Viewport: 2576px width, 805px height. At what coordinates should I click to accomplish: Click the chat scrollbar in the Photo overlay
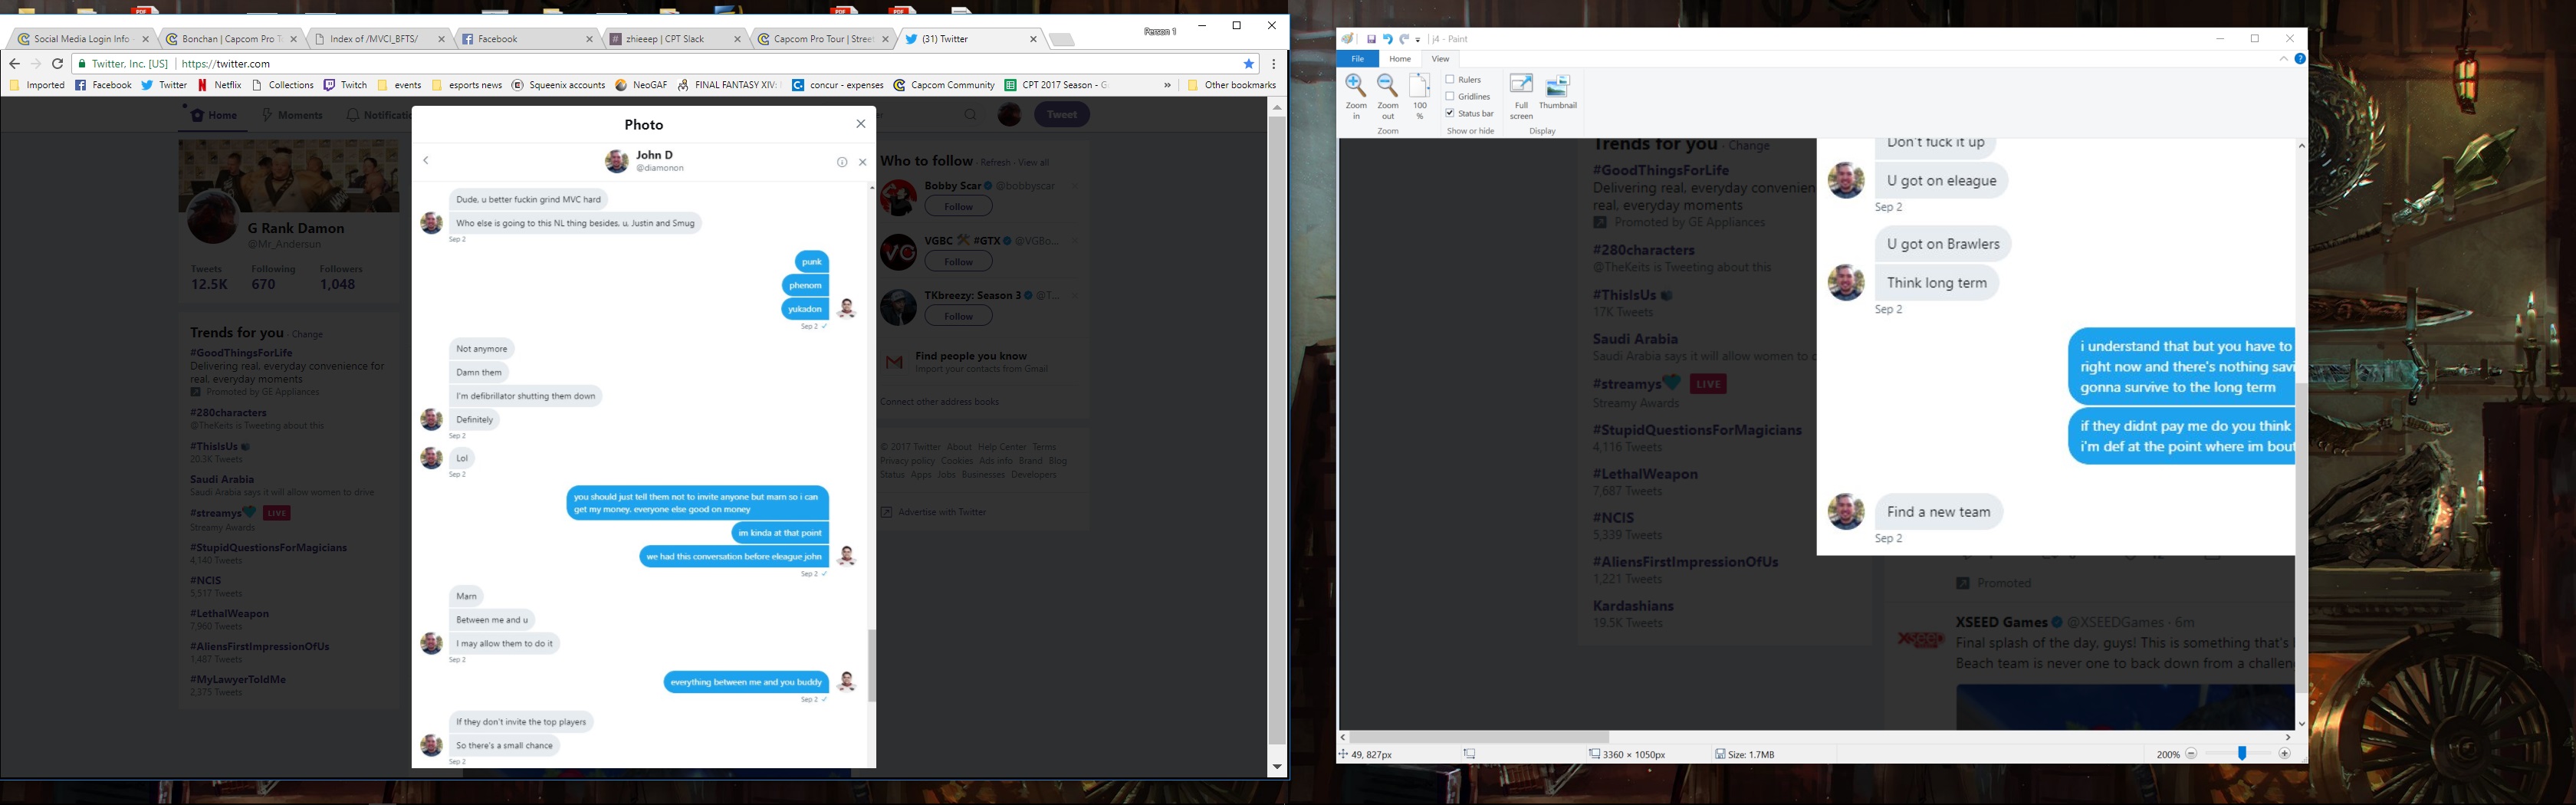pyautogui.click(x=871, y=665)
